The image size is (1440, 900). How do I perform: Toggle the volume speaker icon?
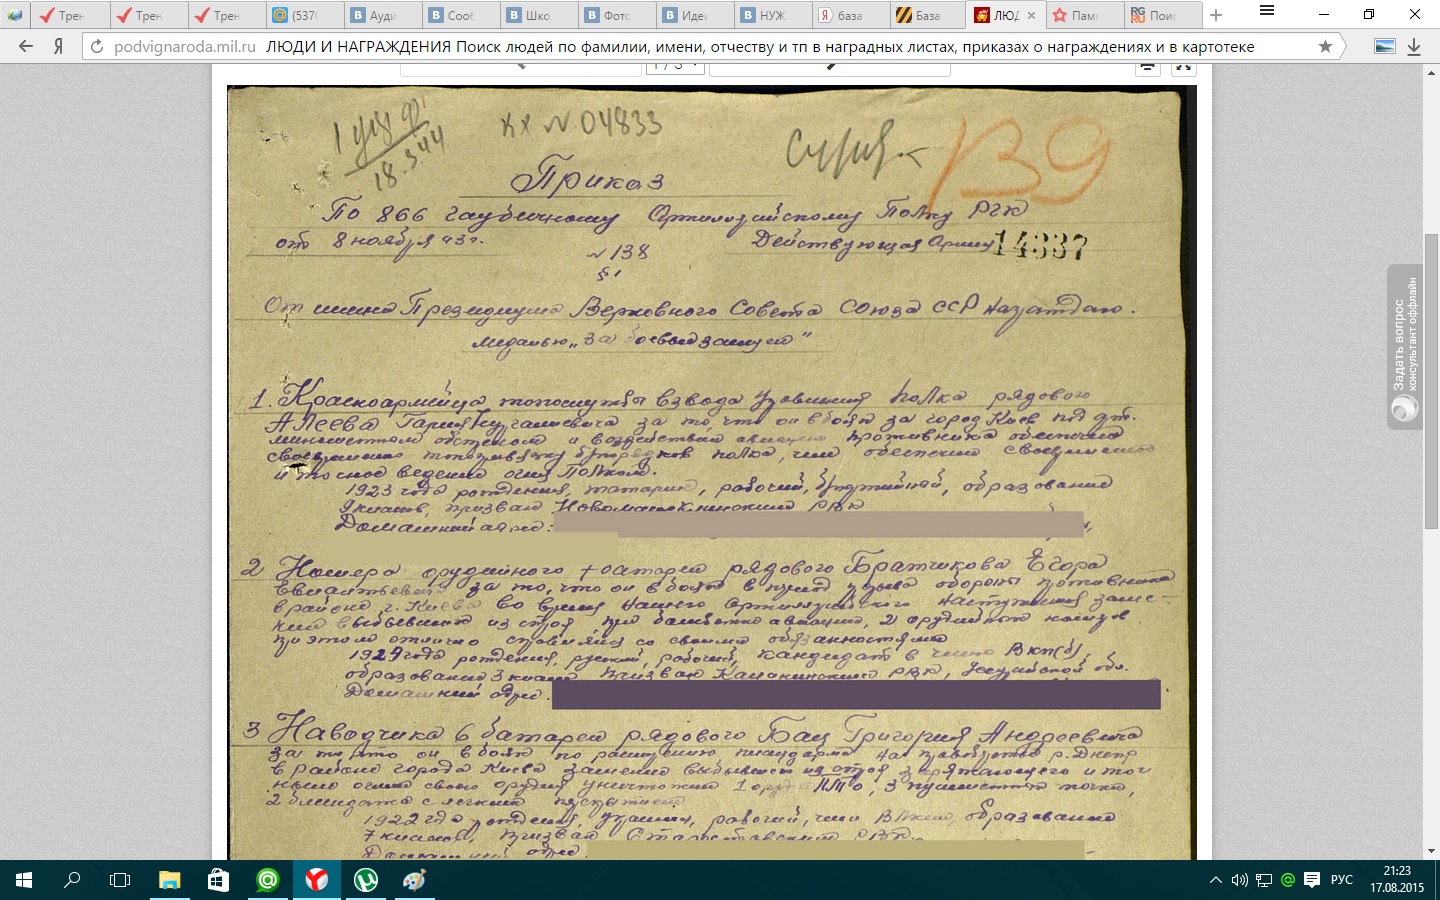click(1240, 880)
